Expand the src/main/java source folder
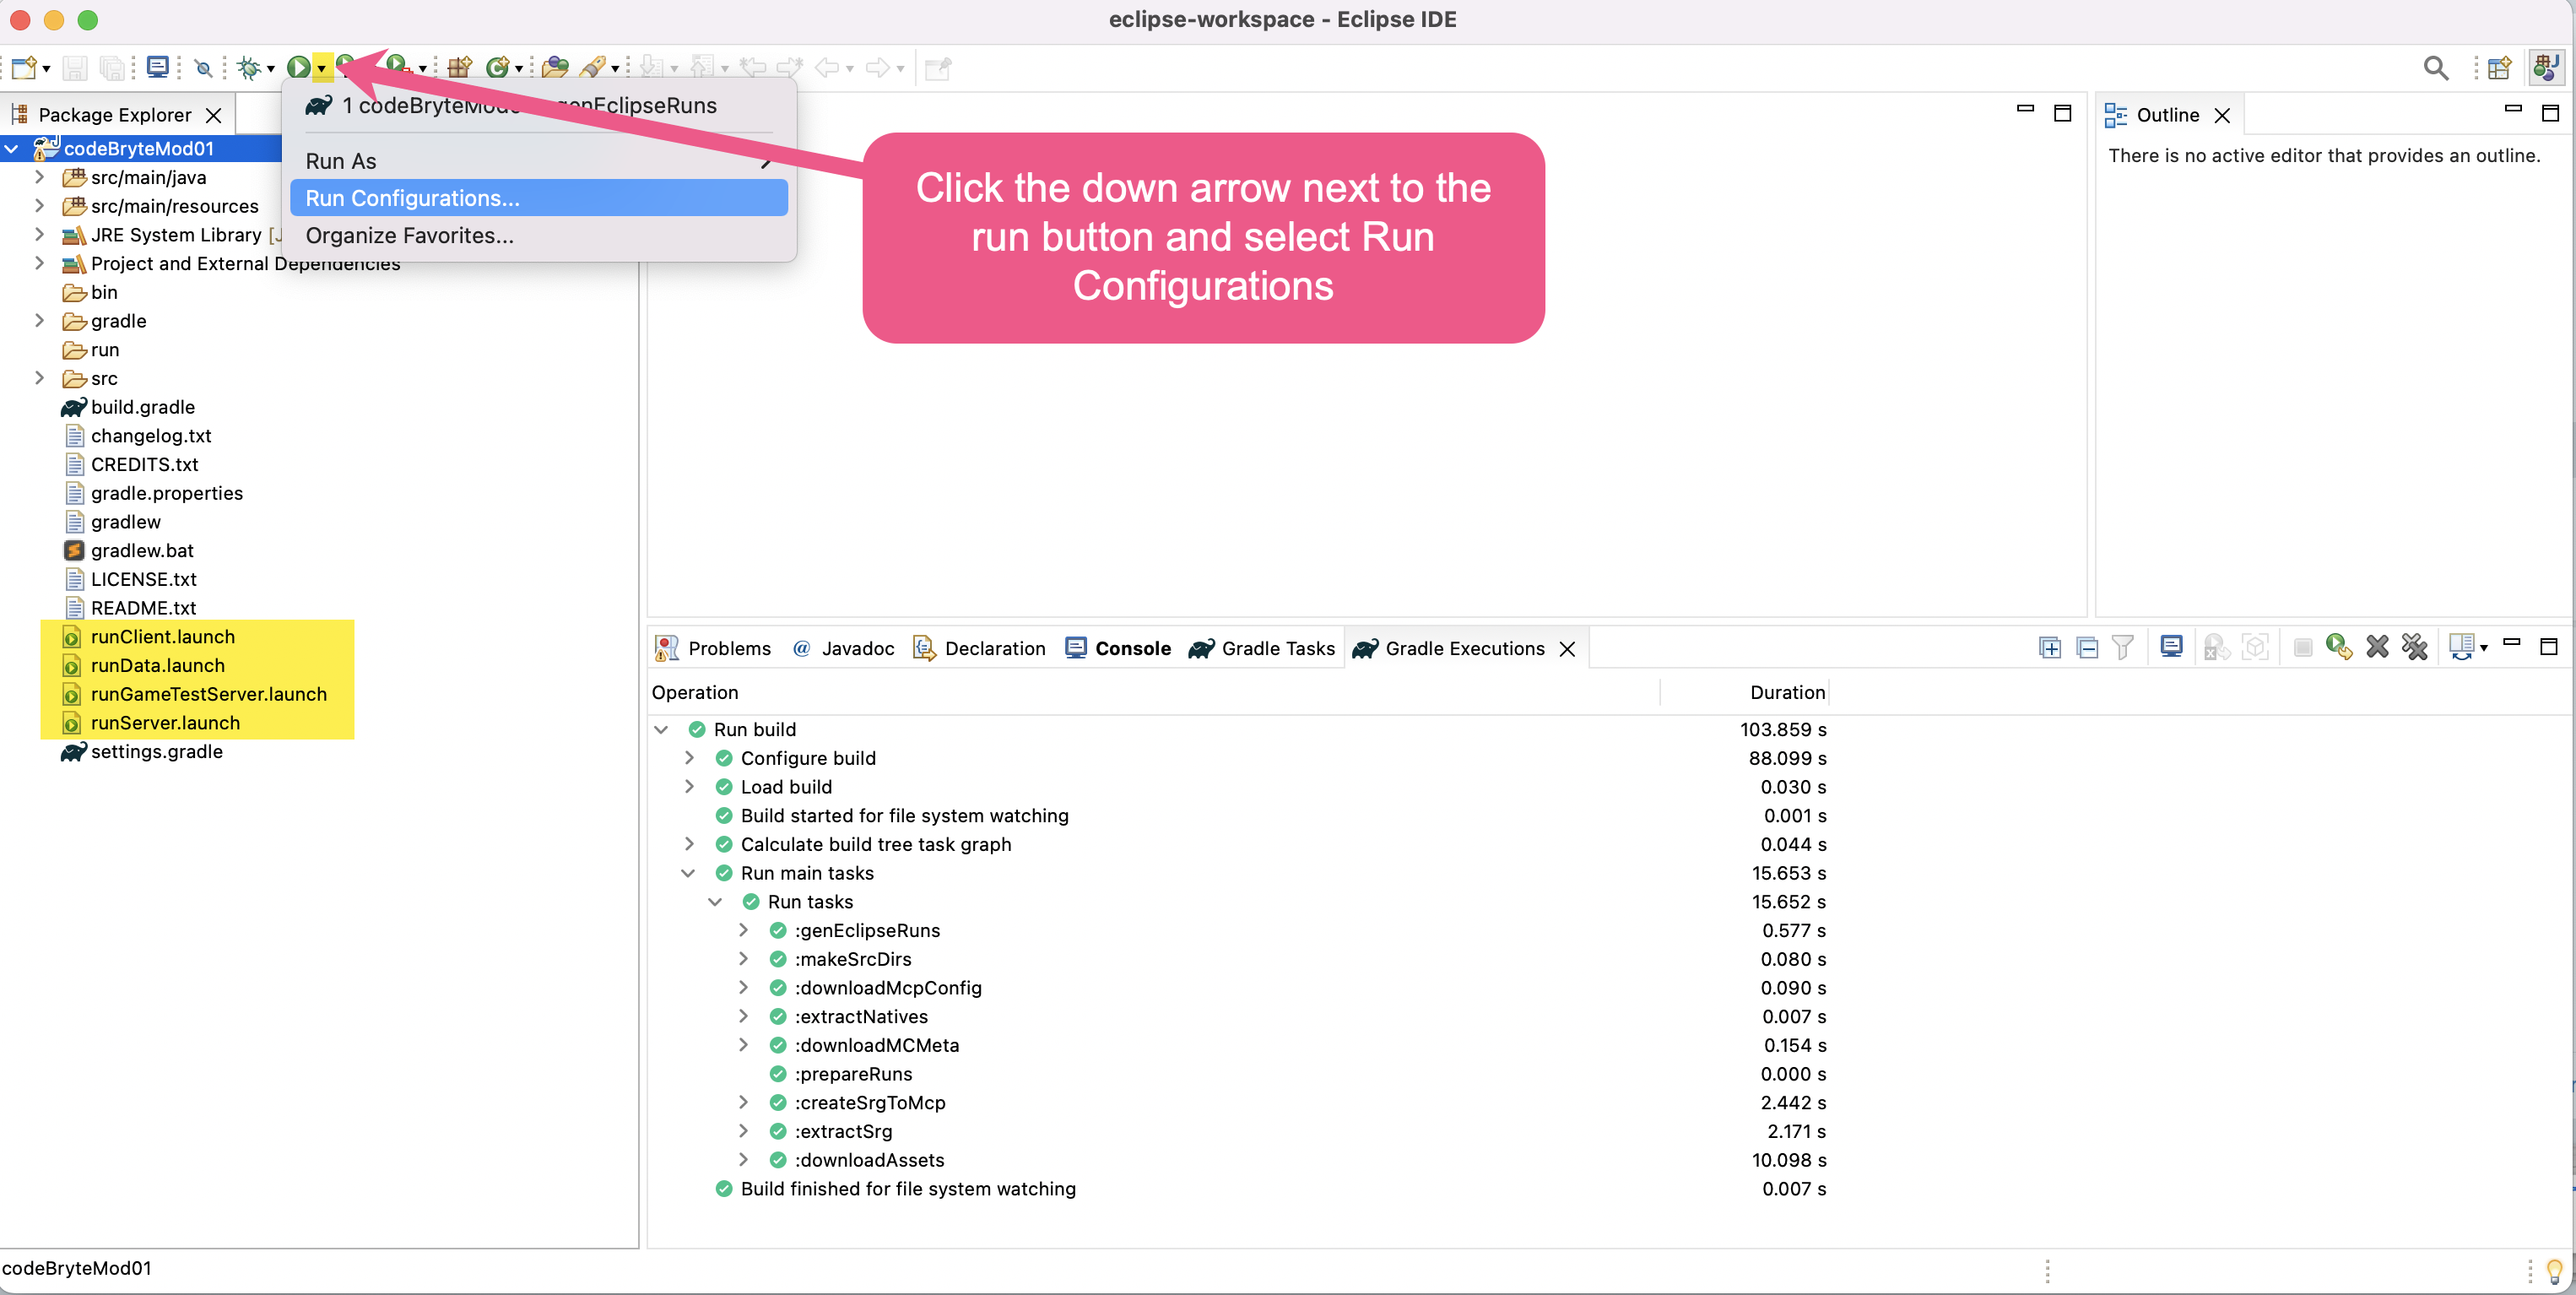 (x=39, y=177)
